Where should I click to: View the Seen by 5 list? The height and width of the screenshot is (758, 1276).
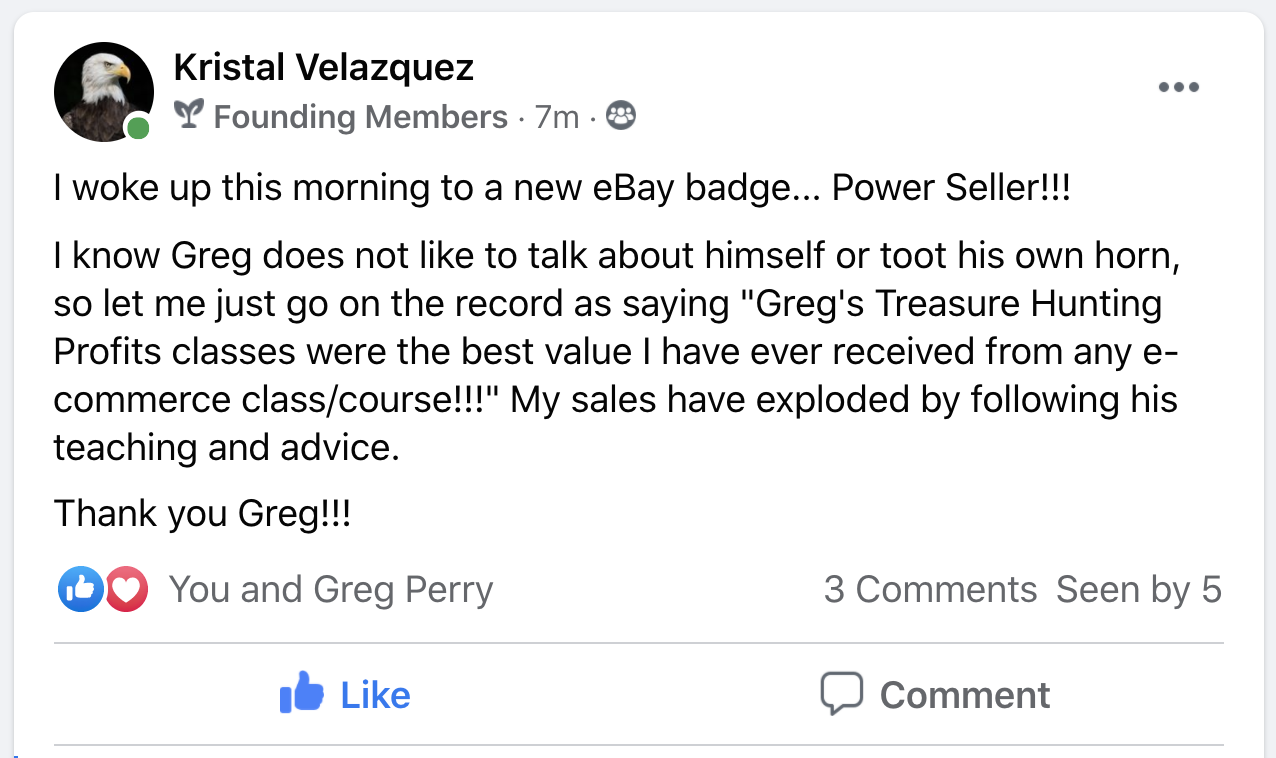pyautogui.click(x=1138, y=590)
